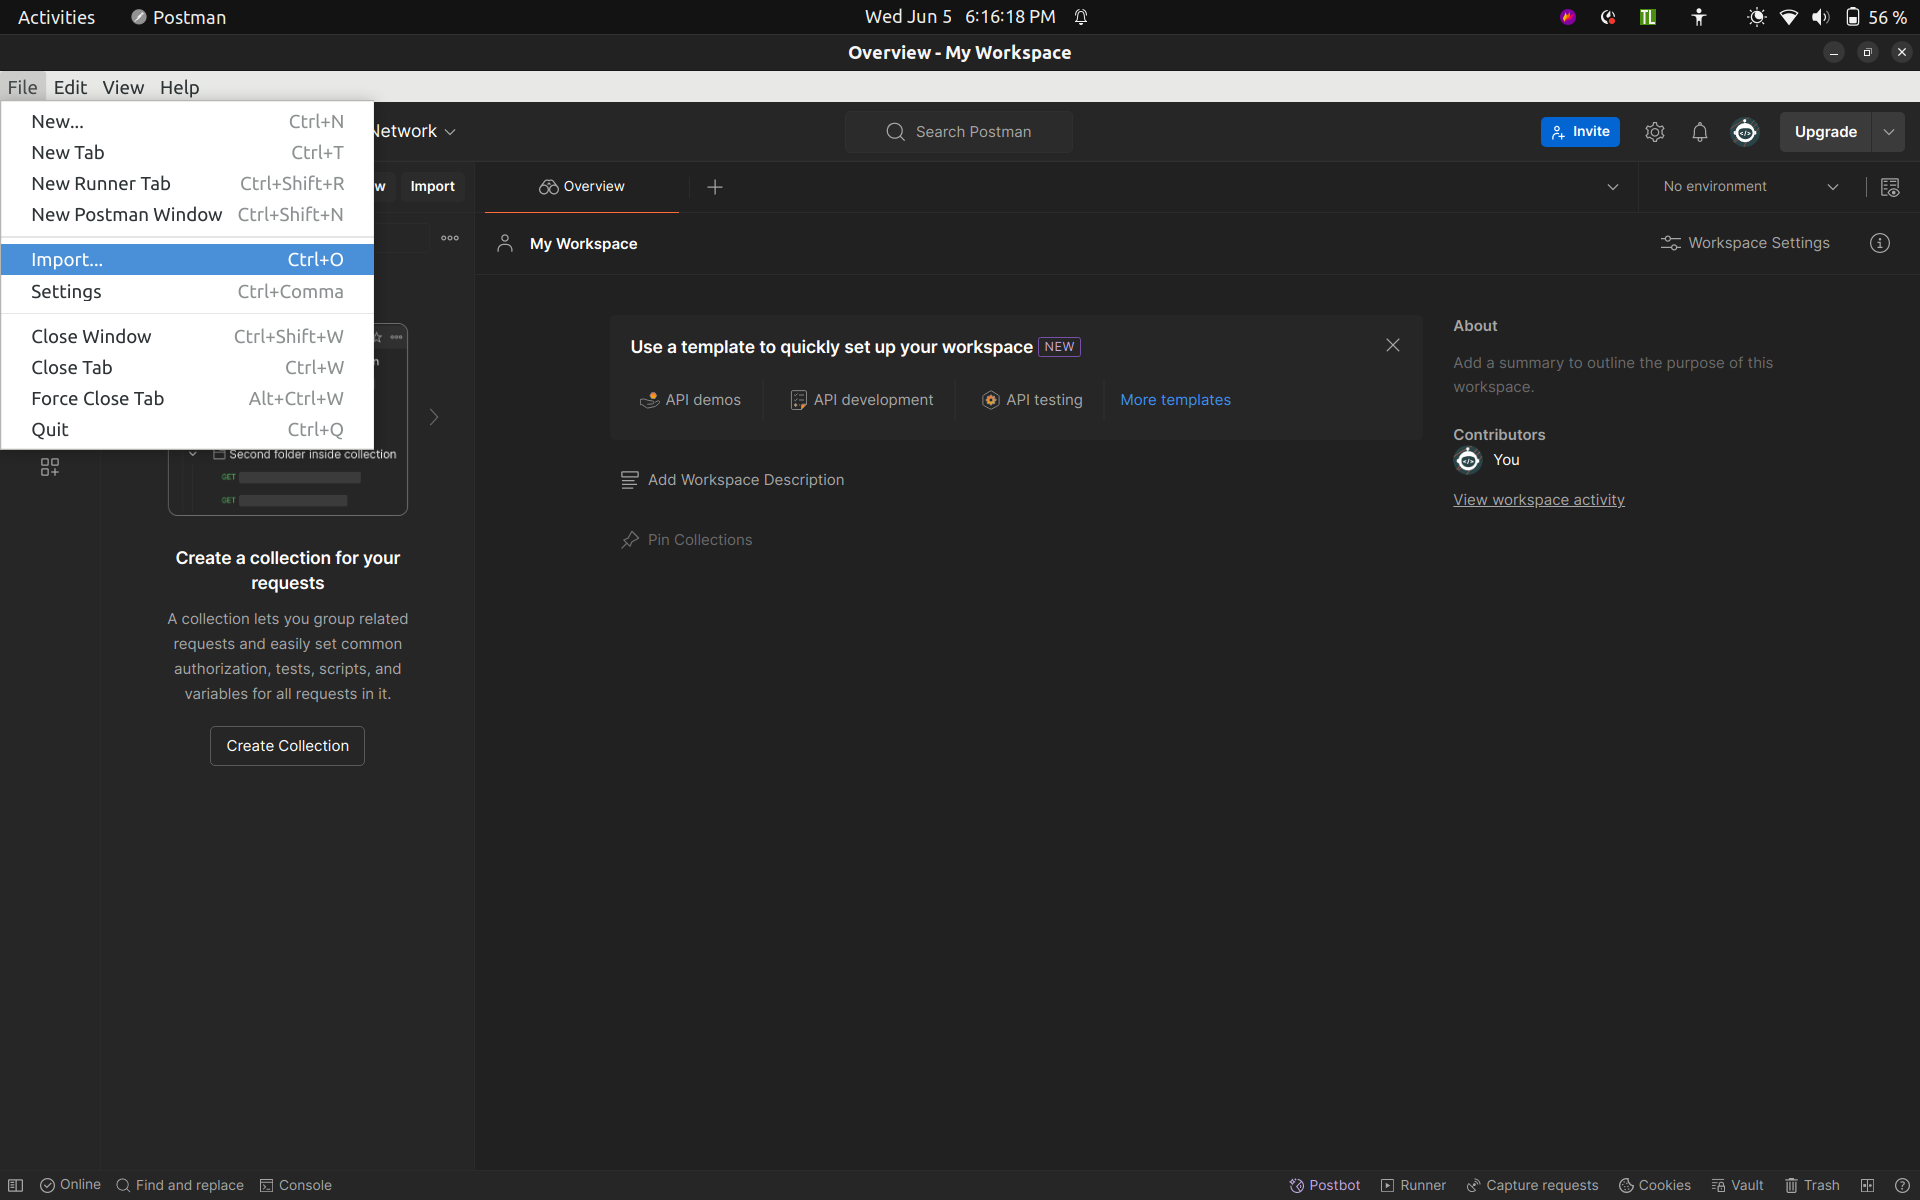Expand the Upgrade button dropdown arrow
The height and width of the screenshot is (1200, 1920).
coord(1889,131)
